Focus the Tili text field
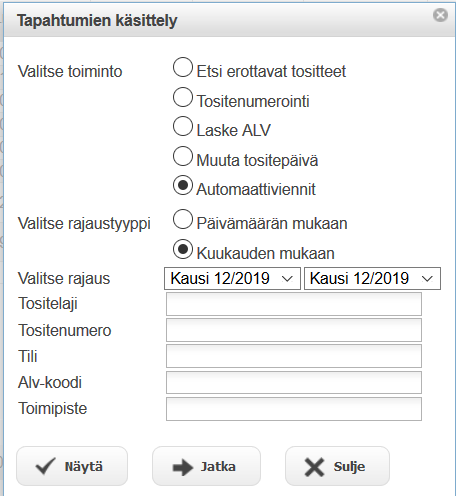456x496 pixels. [294, 356]
